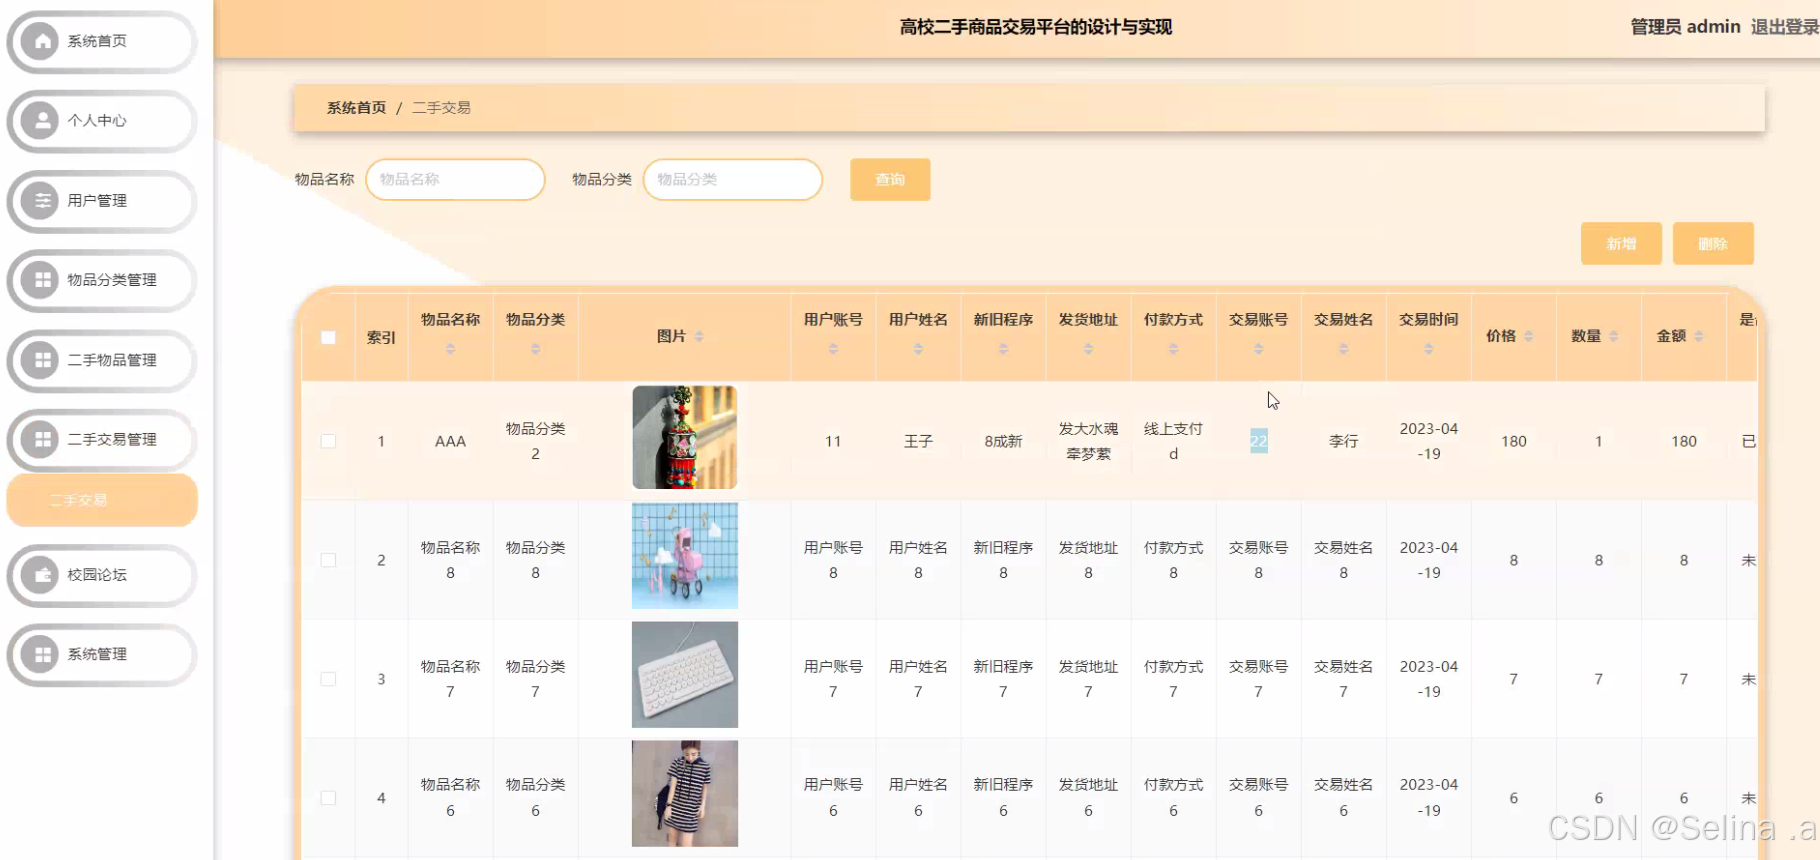Expand 二手物品管理 menu

101,360
